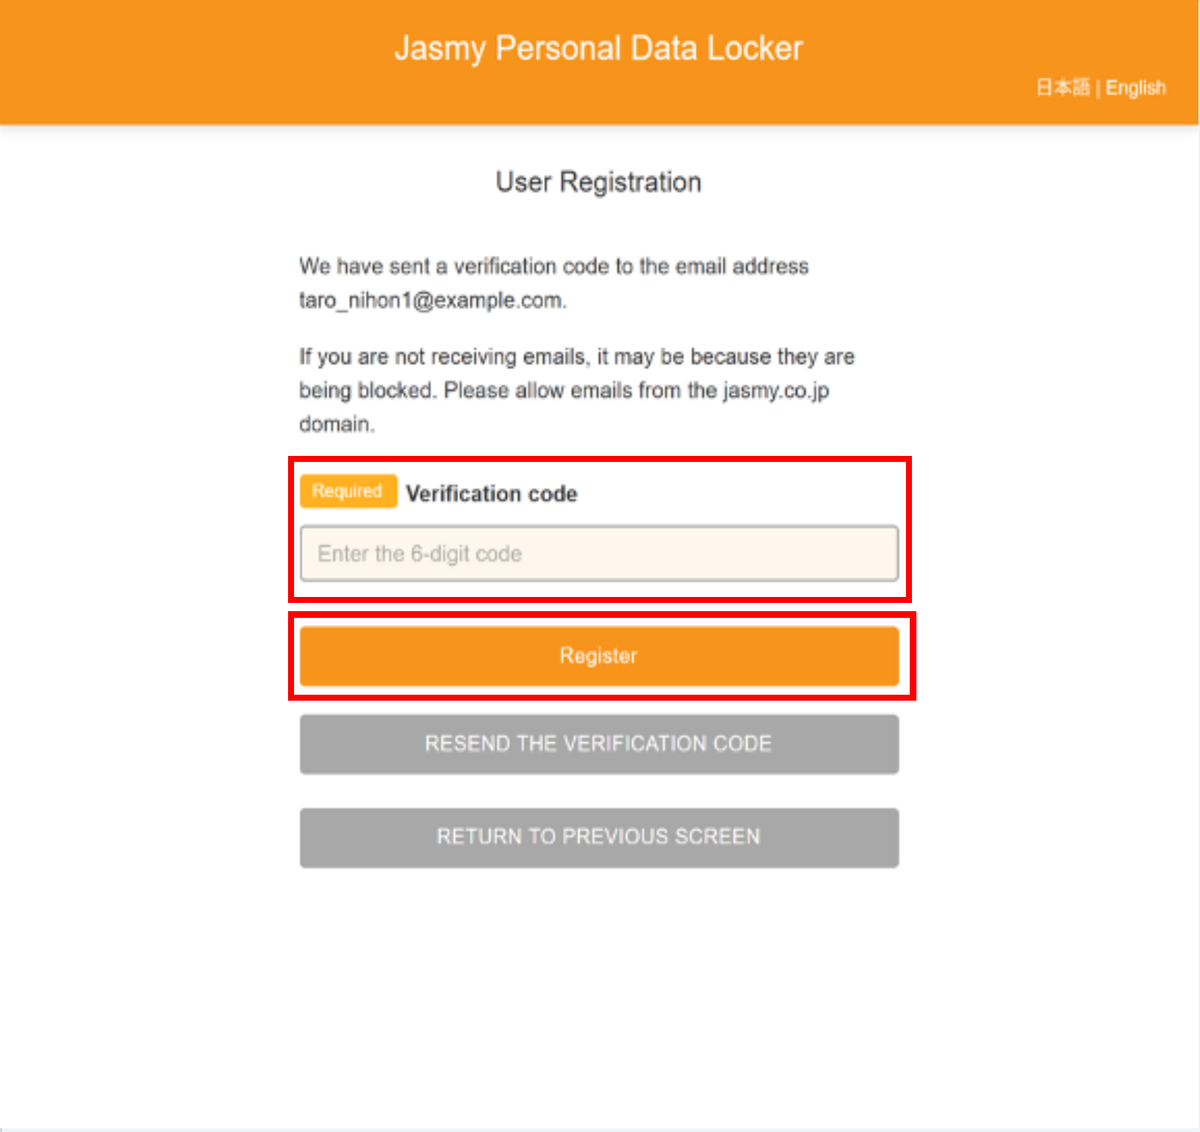This screenshot has height=1132, width=1200.
Task: Click the word 'Locker' in the header
Action: 755,48
